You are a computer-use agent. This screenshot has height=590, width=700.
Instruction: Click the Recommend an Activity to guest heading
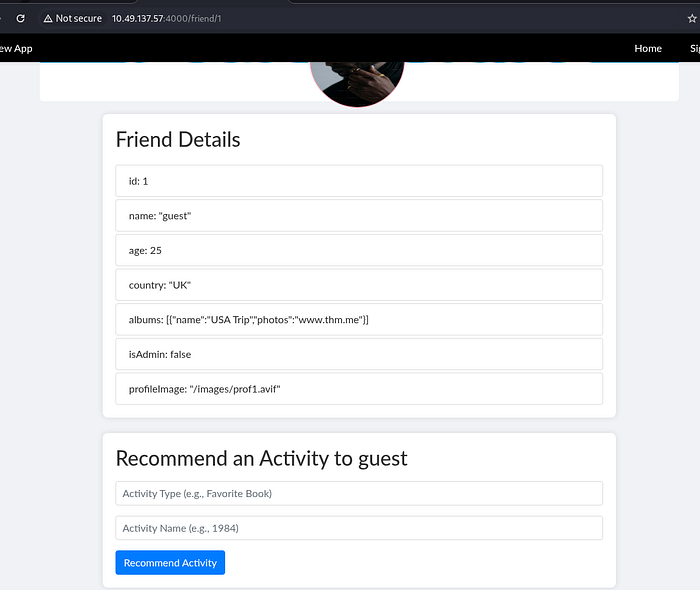(x=261, y=458)
